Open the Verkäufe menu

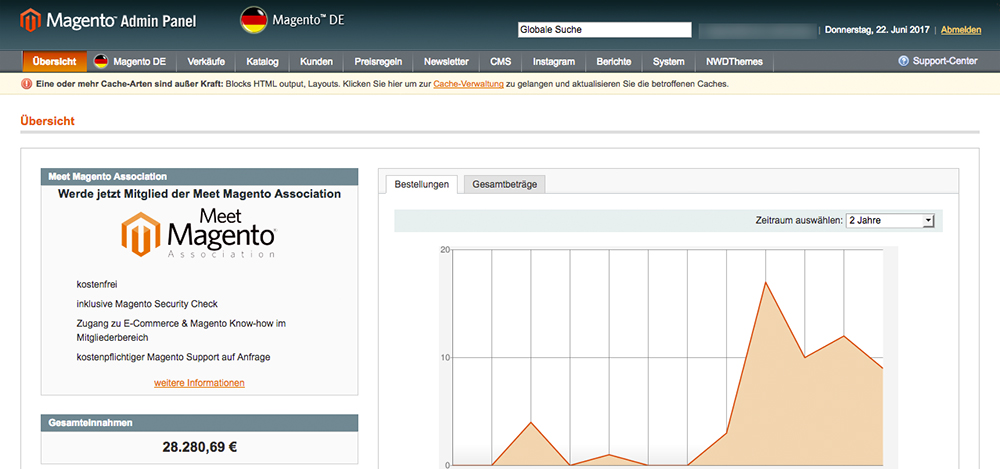206,62
